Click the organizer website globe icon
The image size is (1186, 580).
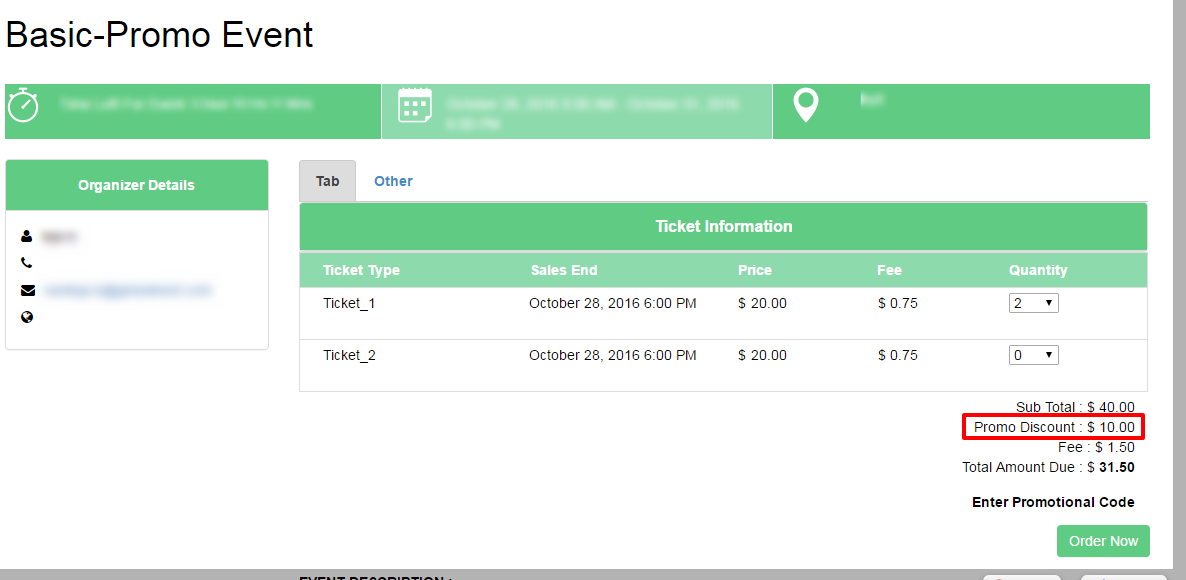tap(27, 317)
